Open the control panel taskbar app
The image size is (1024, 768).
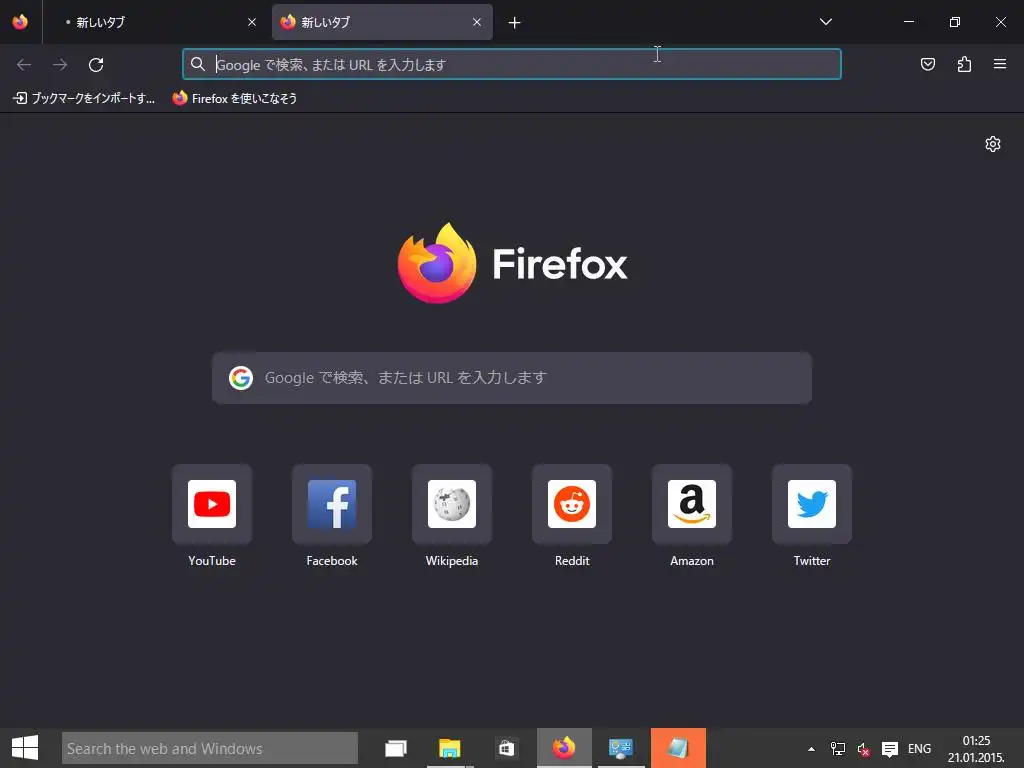click(x=620, y=748)
